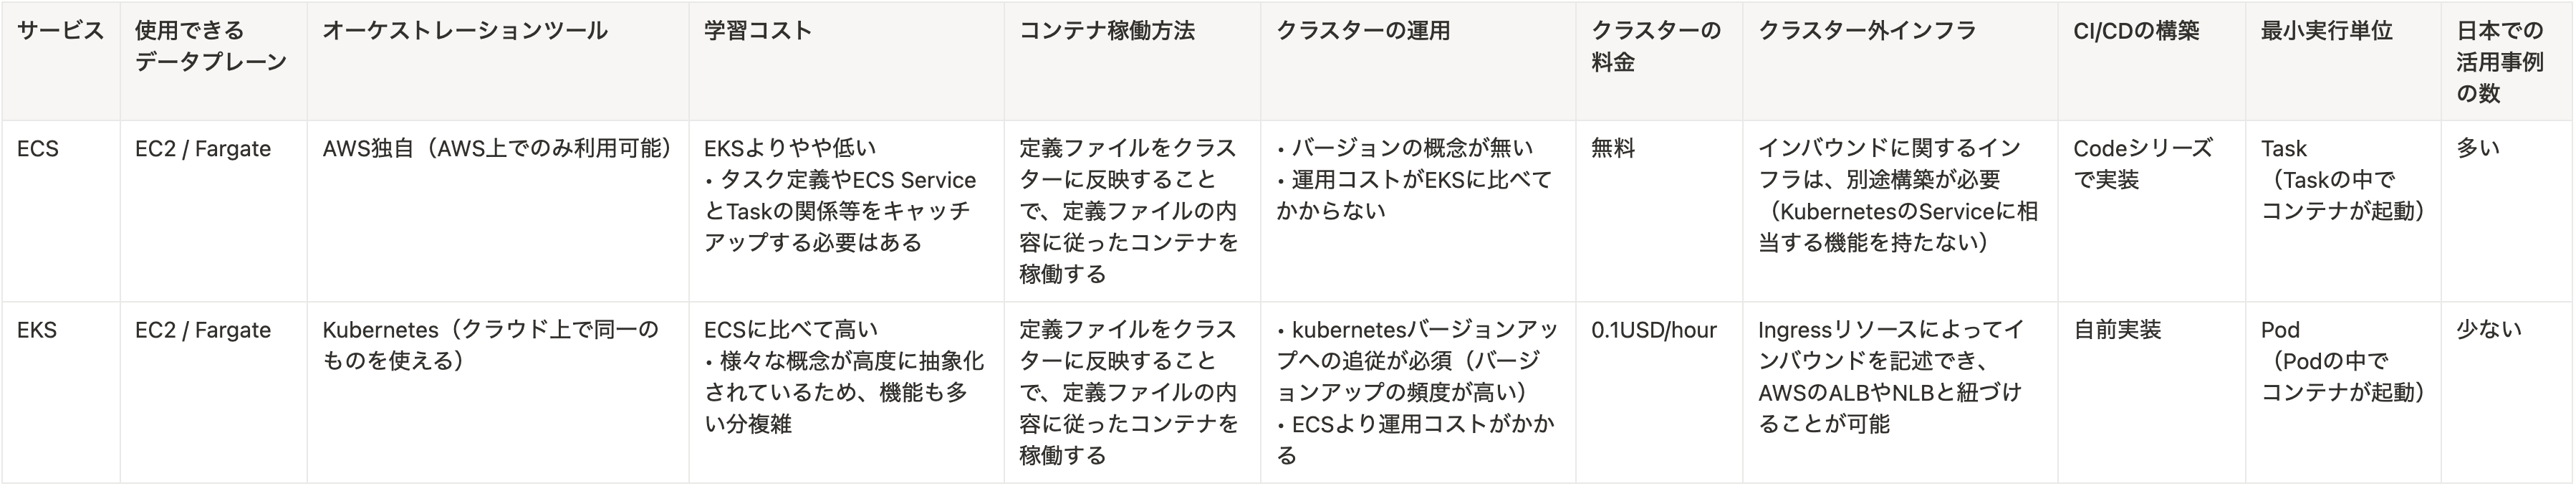Select the 最小実行単位 header cell

coord(2343,61)
